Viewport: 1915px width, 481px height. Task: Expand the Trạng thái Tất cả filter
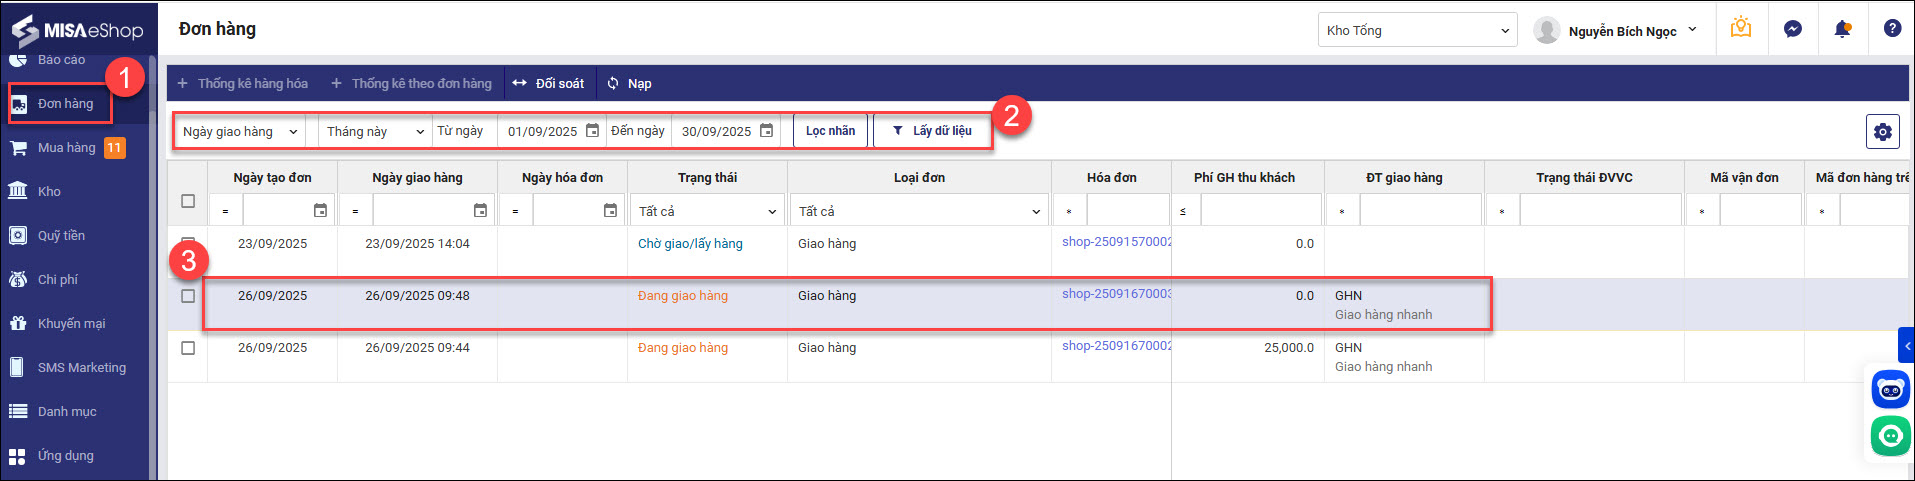point(707,211)
